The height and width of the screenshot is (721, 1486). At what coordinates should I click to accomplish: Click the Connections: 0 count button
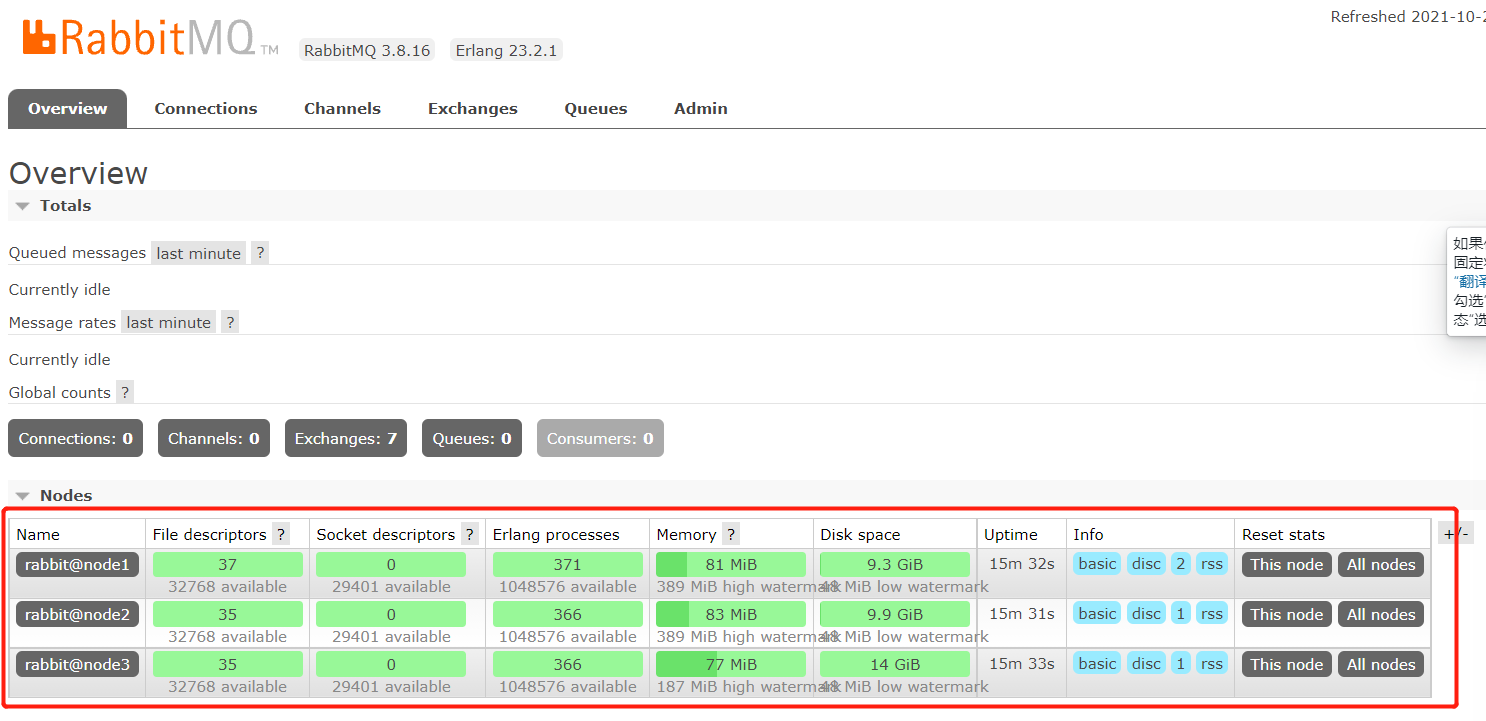pos(75,438)
